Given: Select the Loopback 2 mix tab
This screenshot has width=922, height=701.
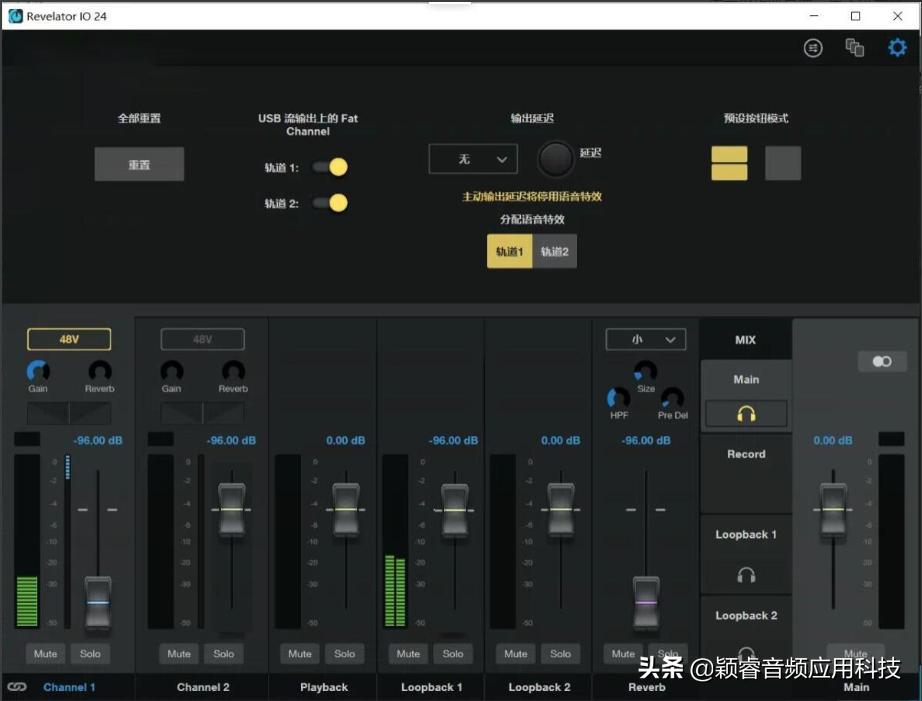Looking at the screenshot, I should pos(746,615).
